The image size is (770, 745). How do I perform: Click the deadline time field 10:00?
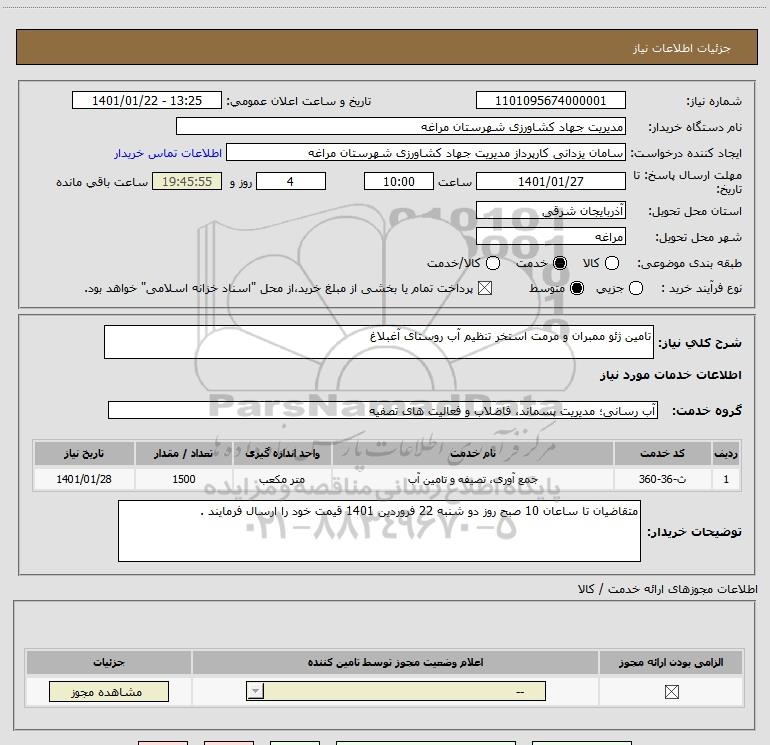point(399,181)
